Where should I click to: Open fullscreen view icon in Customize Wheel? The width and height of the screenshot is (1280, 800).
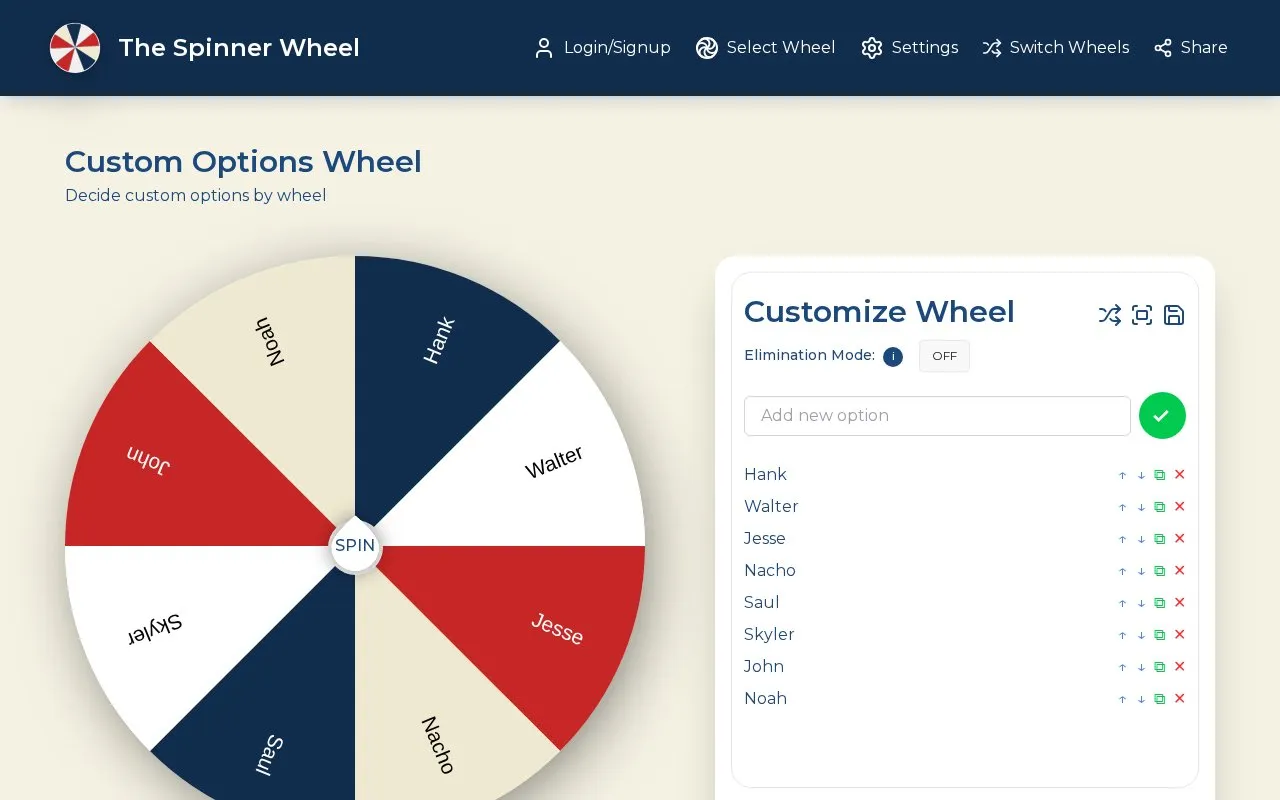(1142, 315)
